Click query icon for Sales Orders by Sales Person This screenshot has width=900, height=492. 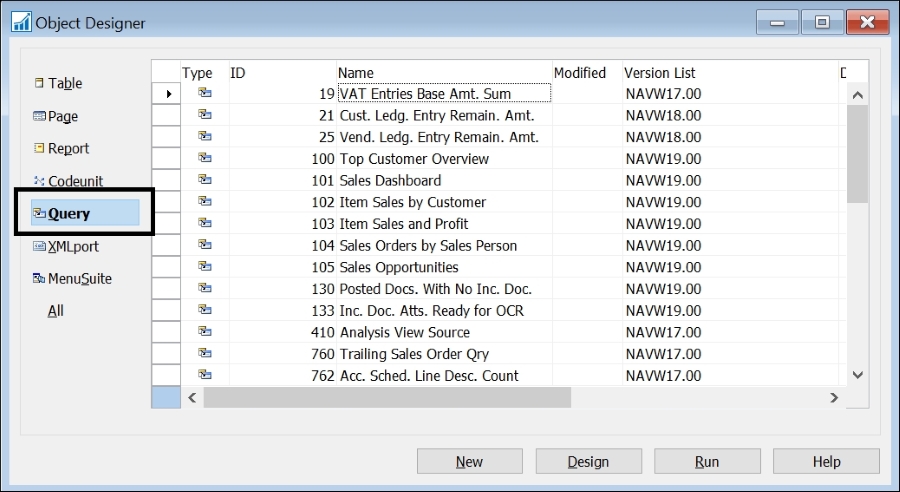click(205, 245)
